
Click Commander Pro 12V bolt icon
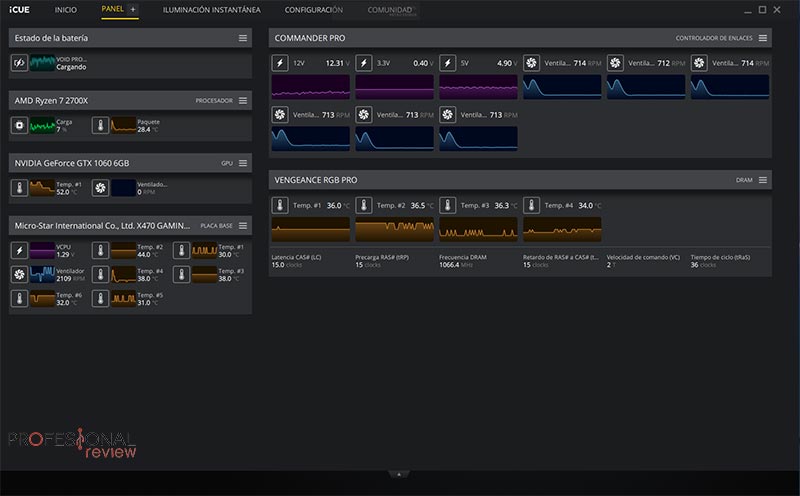pyautogui.click(x=280, y=63)
